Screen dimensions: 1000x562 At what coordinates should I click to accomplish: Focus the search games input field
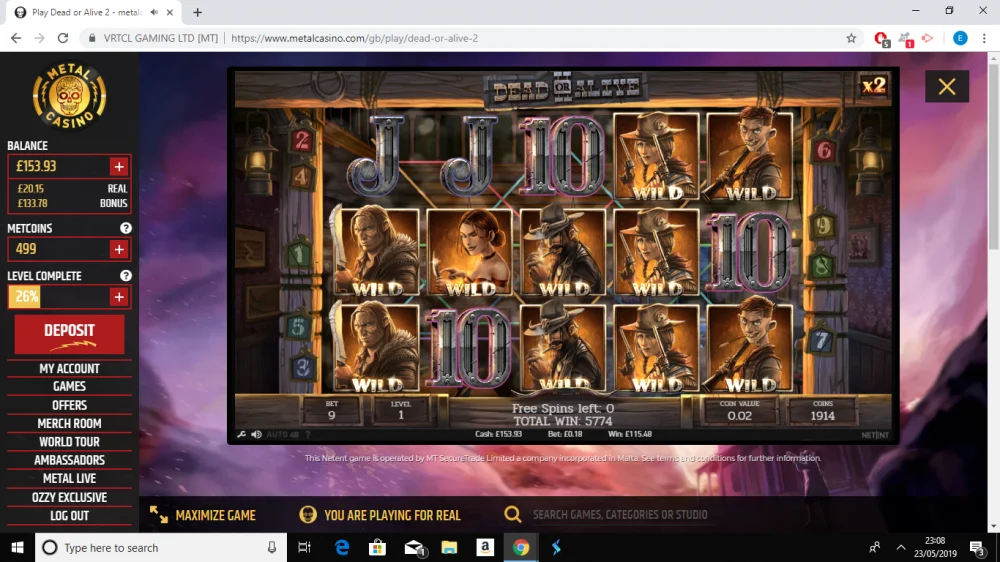click(x=620, y=515)
